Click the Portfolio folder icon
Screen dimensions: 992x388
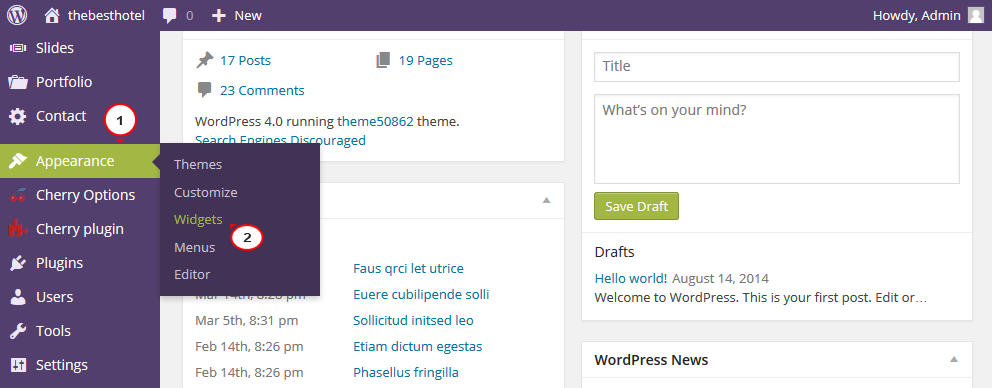tap(18, 82)
